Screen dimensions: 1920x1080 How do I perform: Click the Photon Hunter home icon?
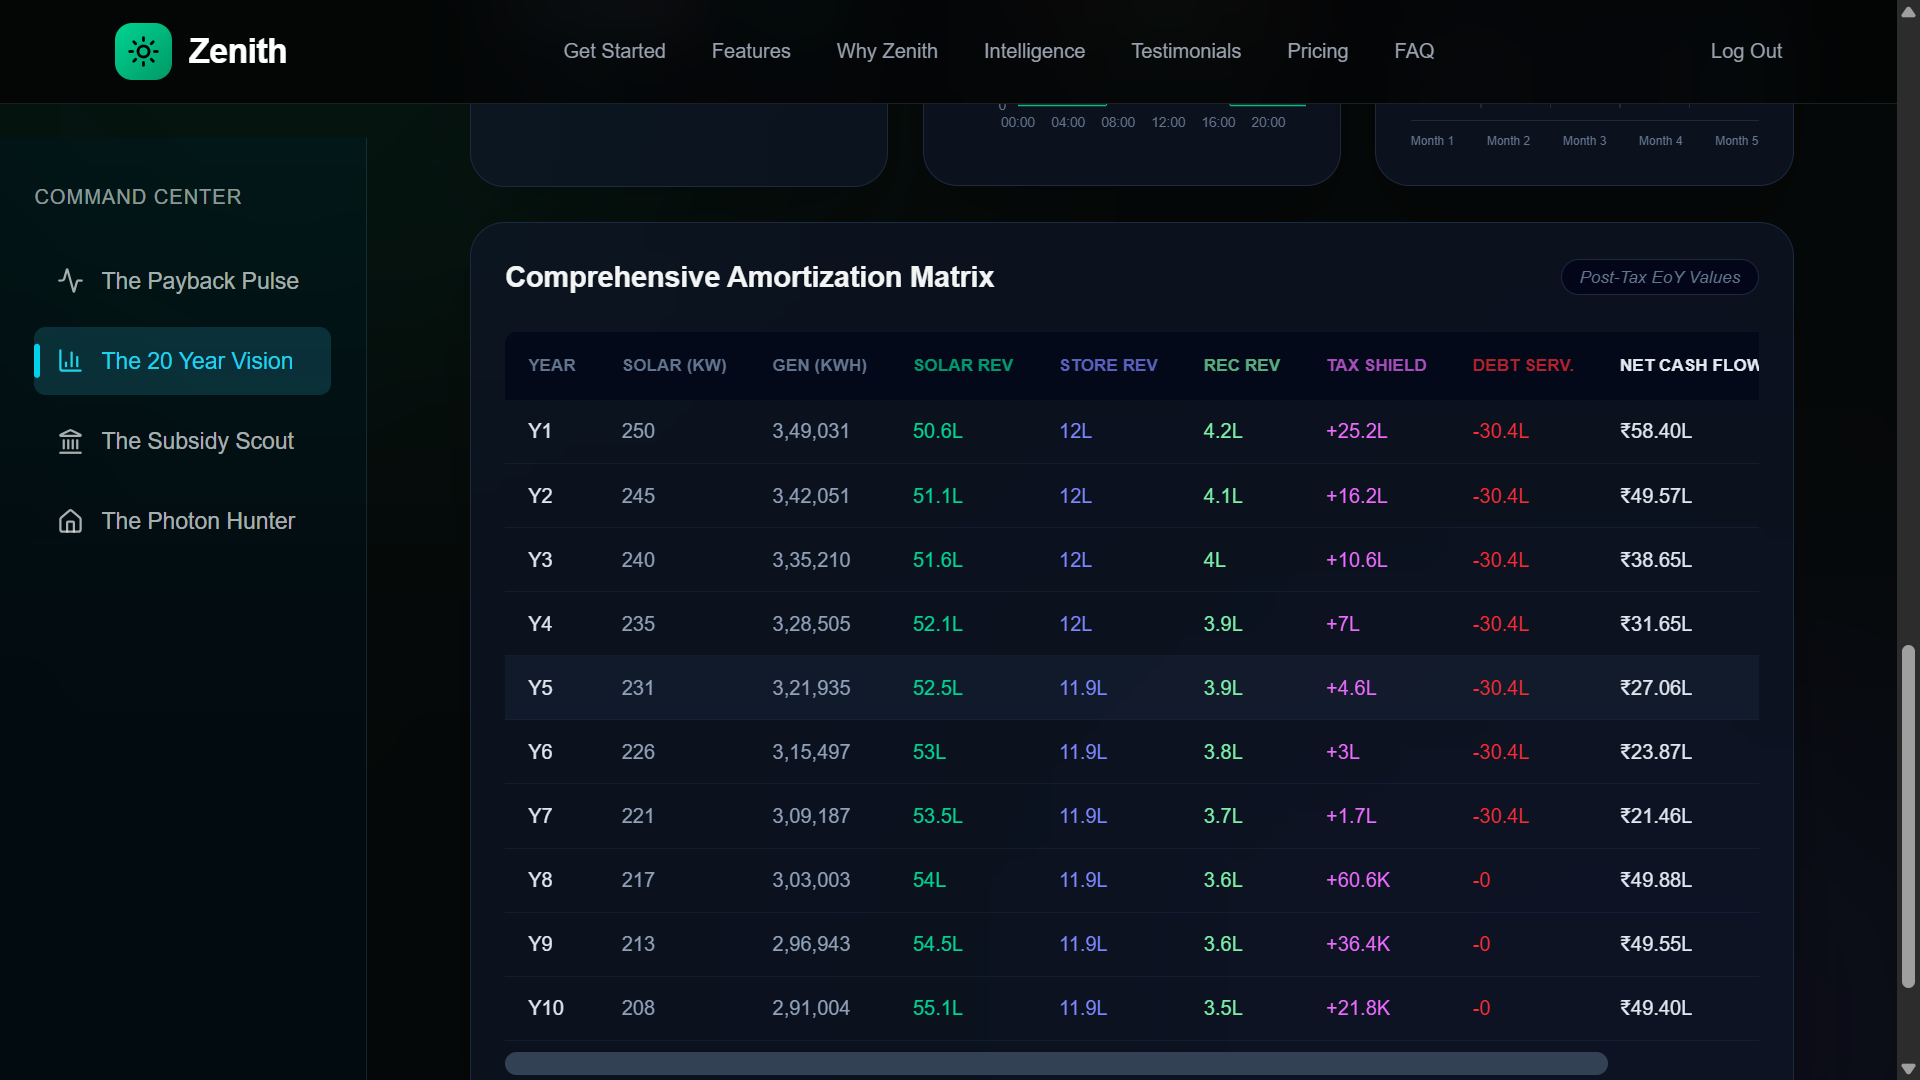point(70,521)
